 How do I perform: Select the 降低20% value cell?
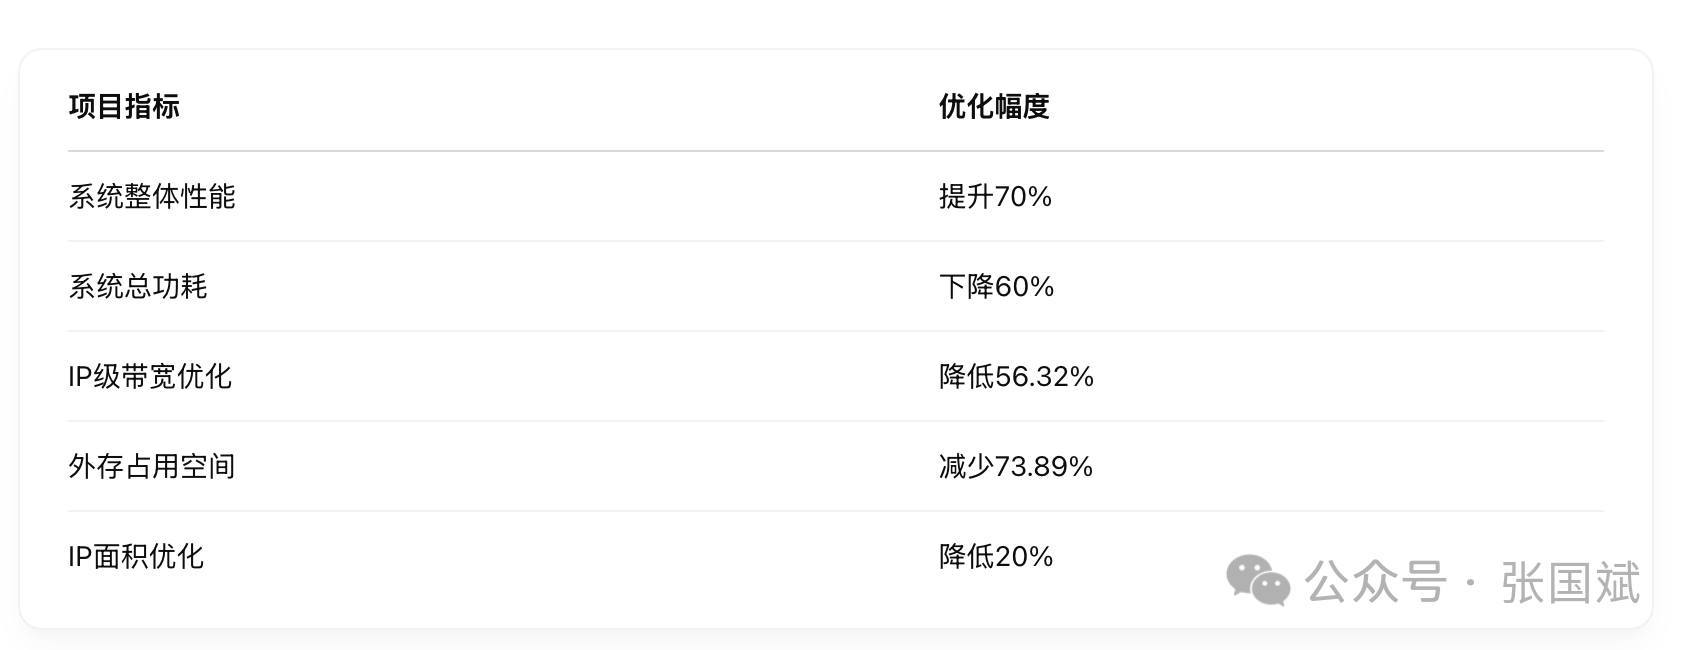(996, 557)
